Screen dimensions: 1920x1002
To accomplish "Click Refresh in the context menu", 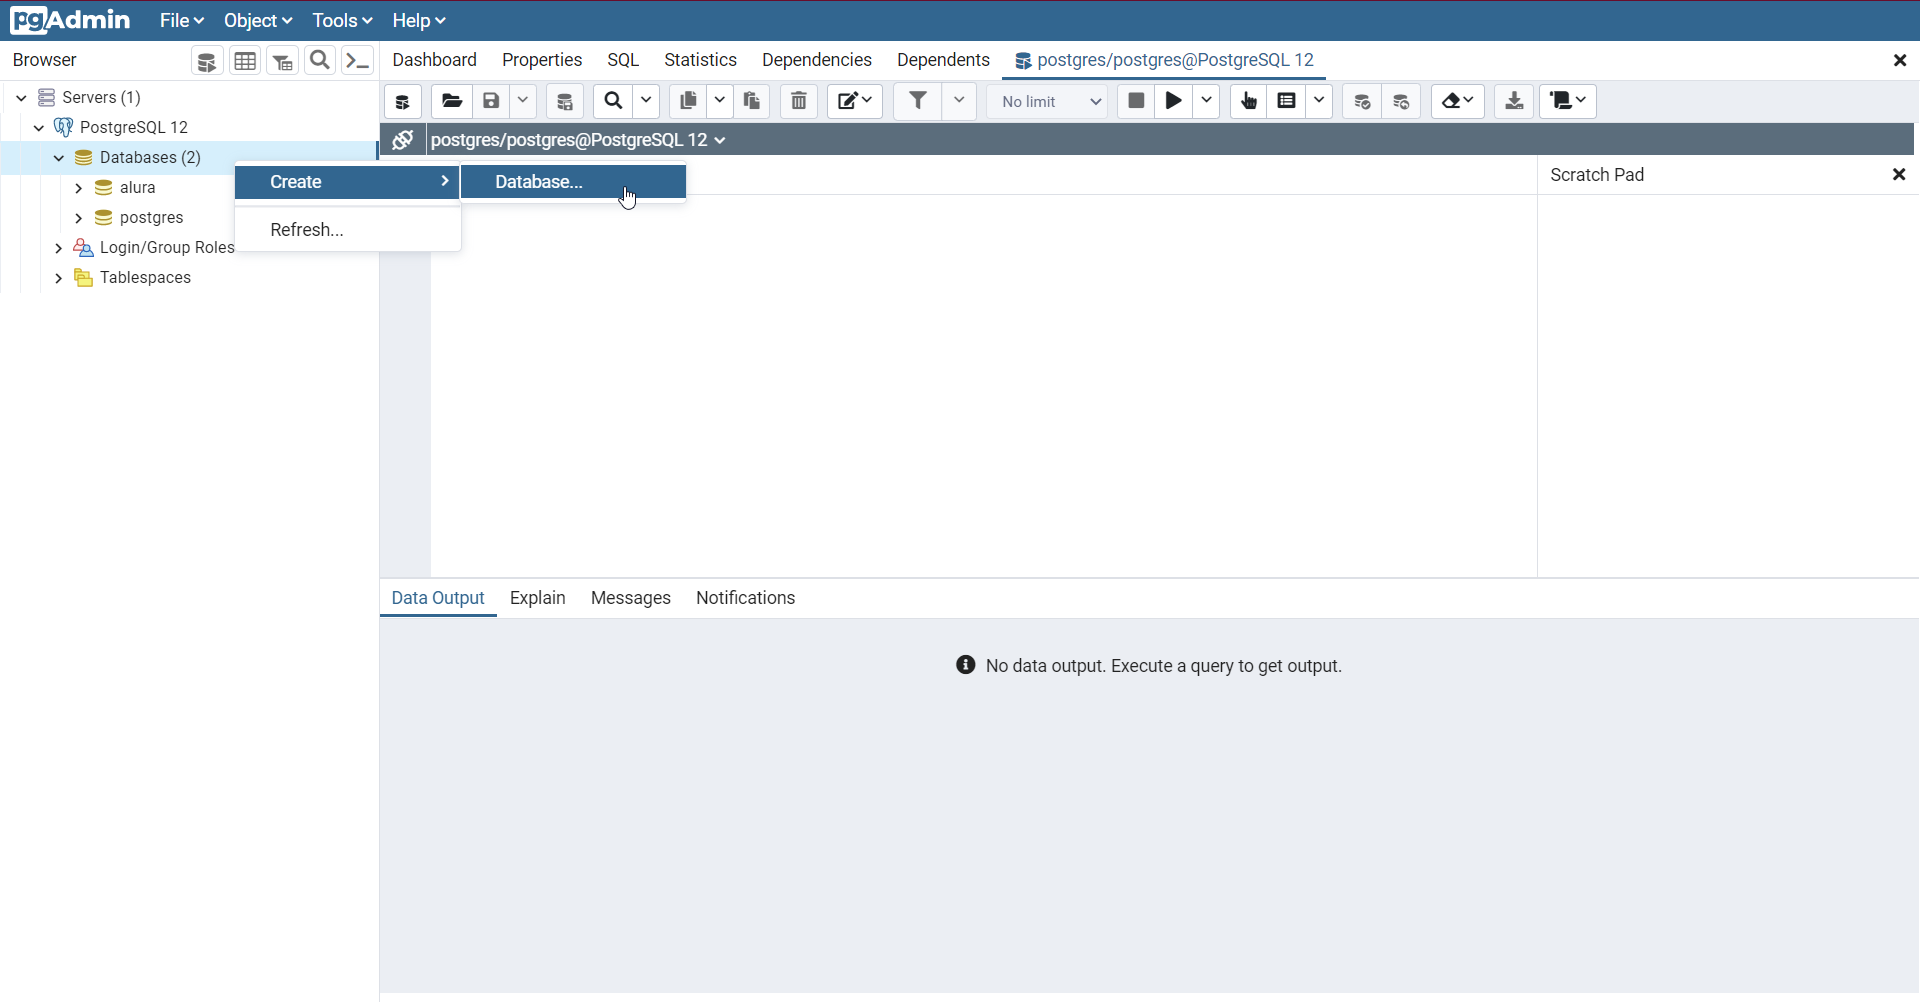I will [305, 229].
